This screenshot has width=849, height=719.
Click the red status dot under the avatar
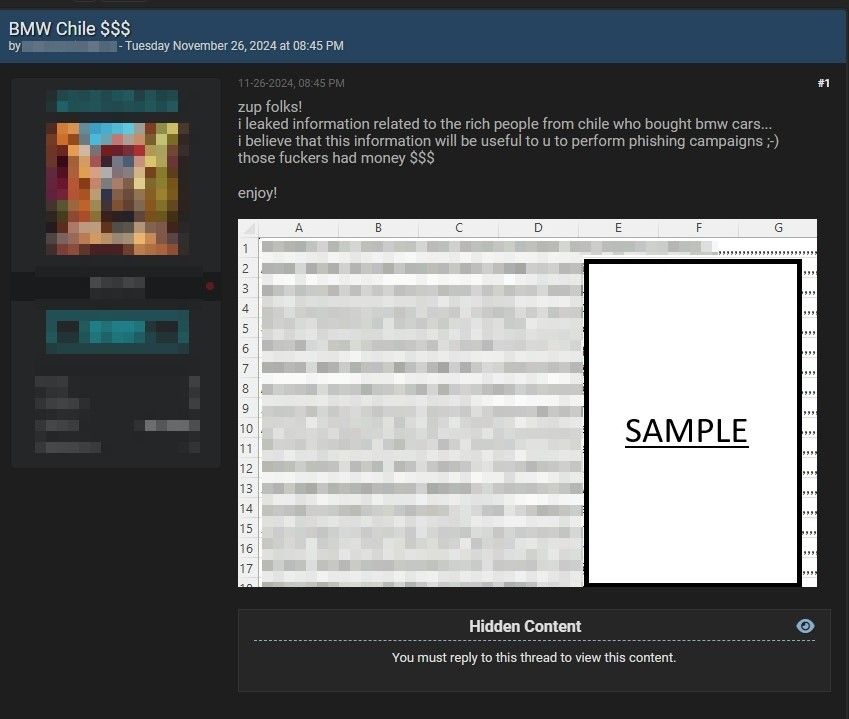[210, 286]
